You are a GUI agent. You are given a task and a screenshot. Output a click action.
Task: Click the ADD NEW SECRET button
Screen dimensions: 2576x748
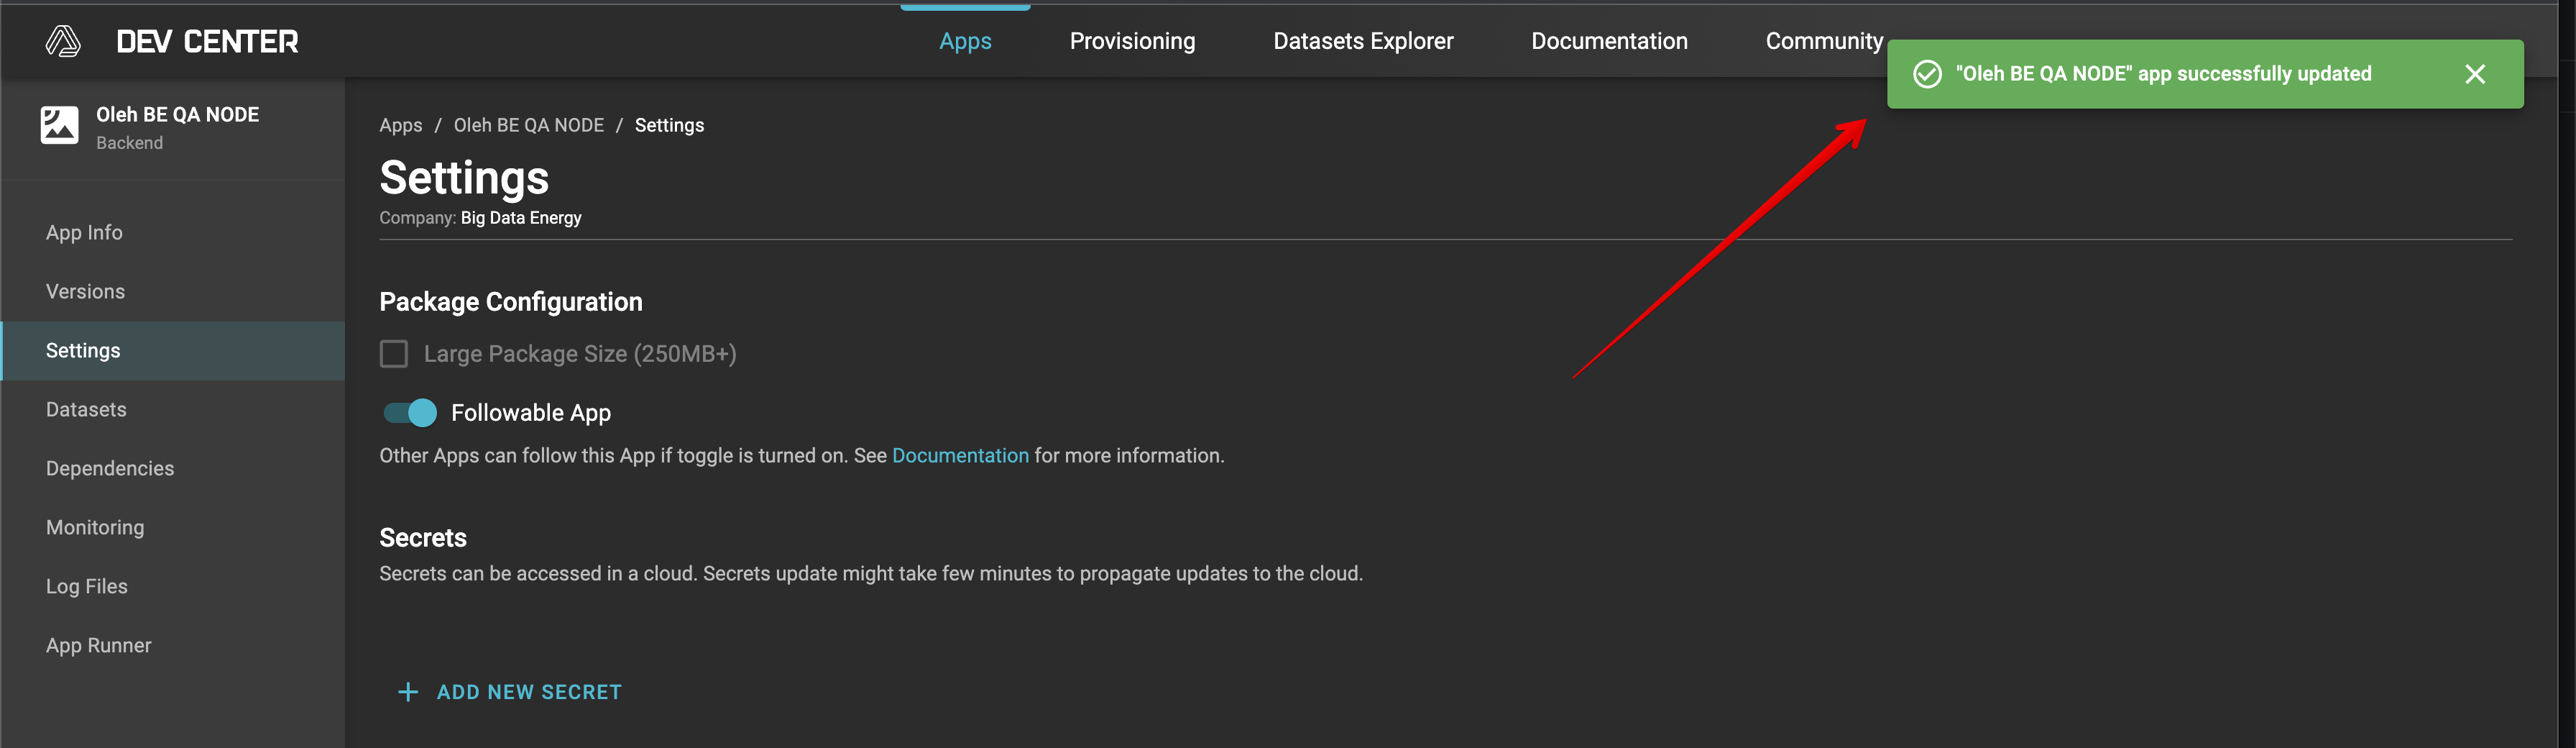pyautogui.click(x=510, y=692)
